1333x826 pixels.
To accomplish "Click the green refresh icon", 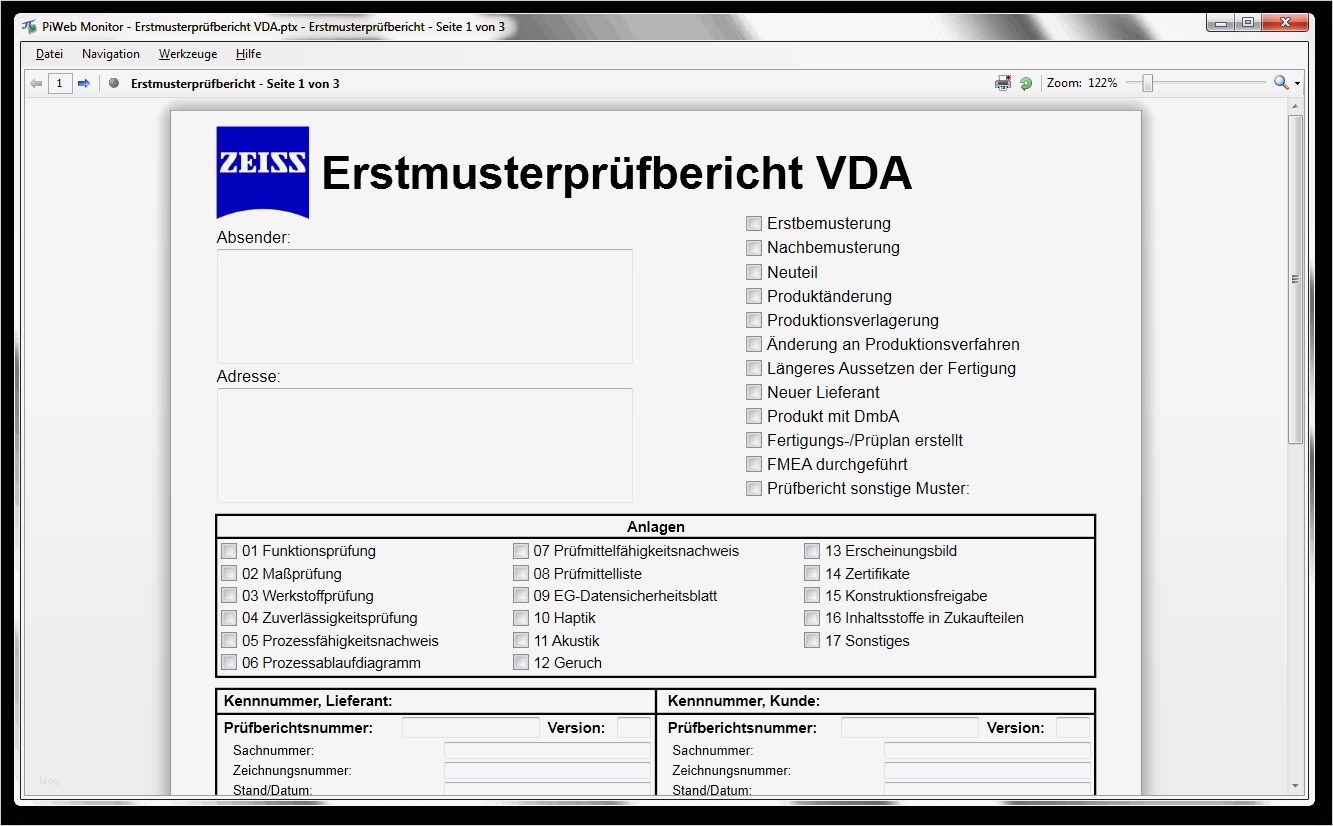I will [1026, 84].
